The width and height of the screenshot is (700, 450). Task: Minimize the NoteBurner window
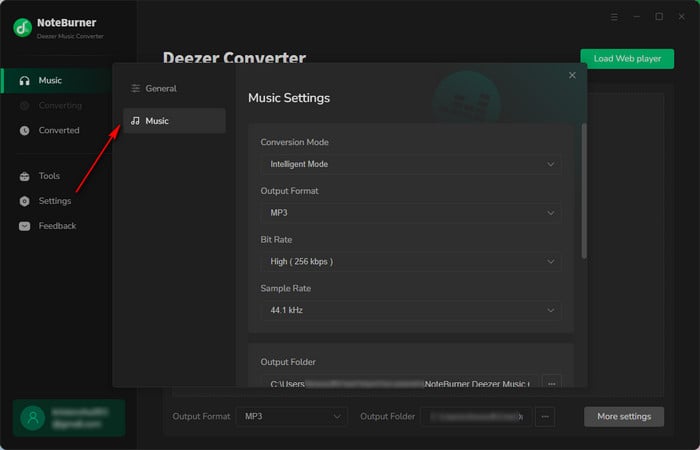click(637, 17)
